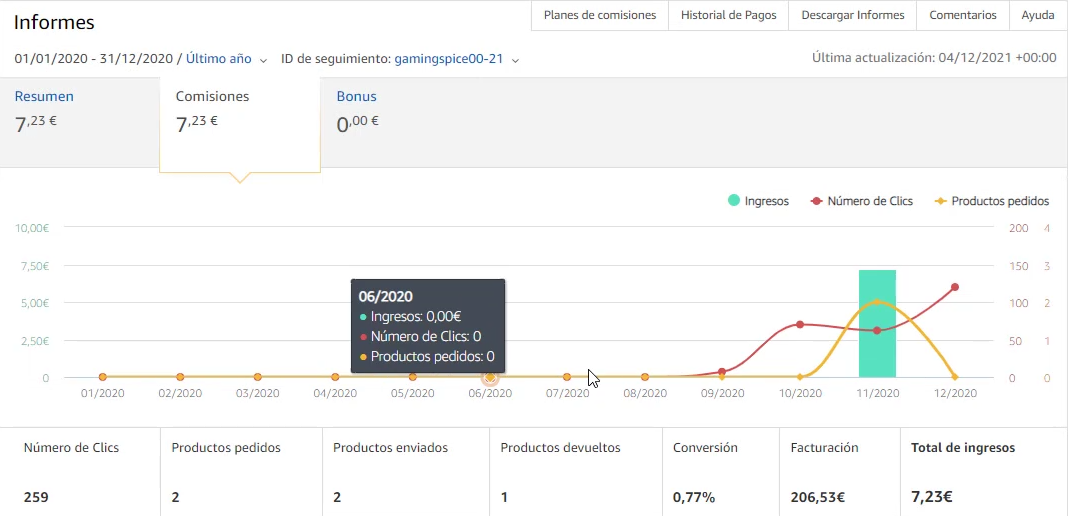
Task: Click the yellow orders point at 10/2020
Action: tap(800, 377)
